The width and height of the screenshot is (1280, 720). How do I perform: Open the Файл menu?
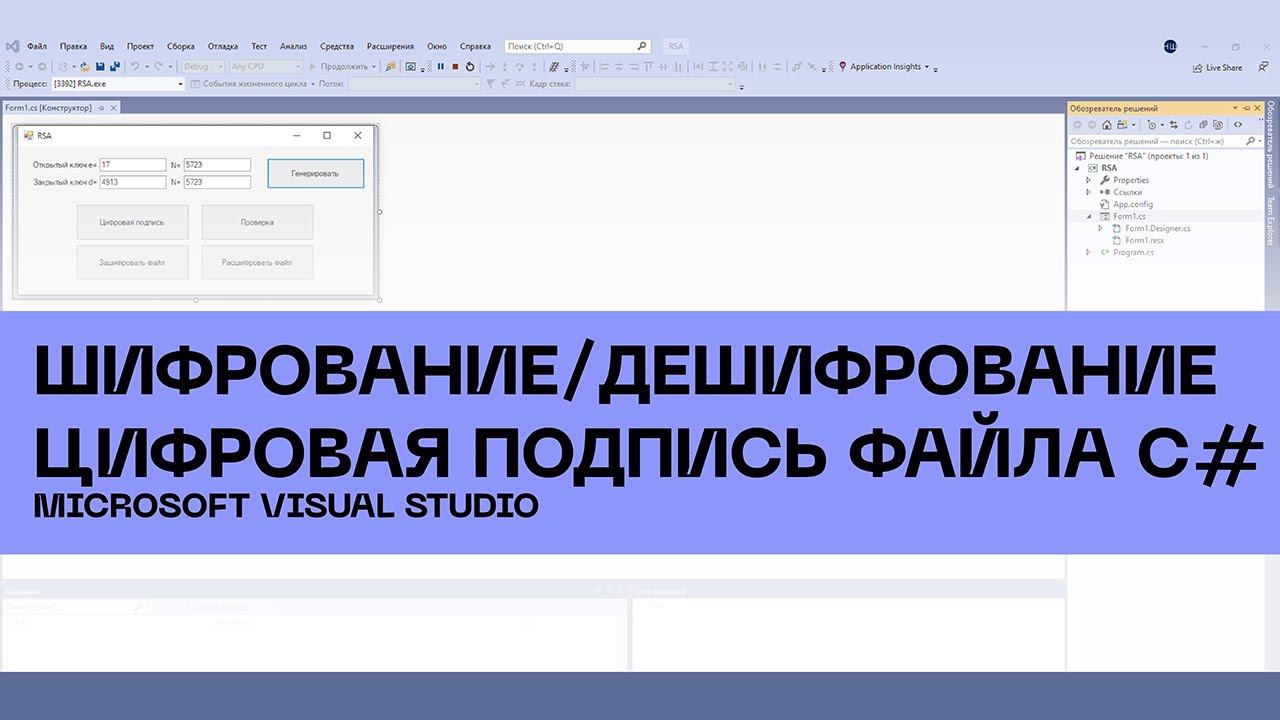click(37, 46)
